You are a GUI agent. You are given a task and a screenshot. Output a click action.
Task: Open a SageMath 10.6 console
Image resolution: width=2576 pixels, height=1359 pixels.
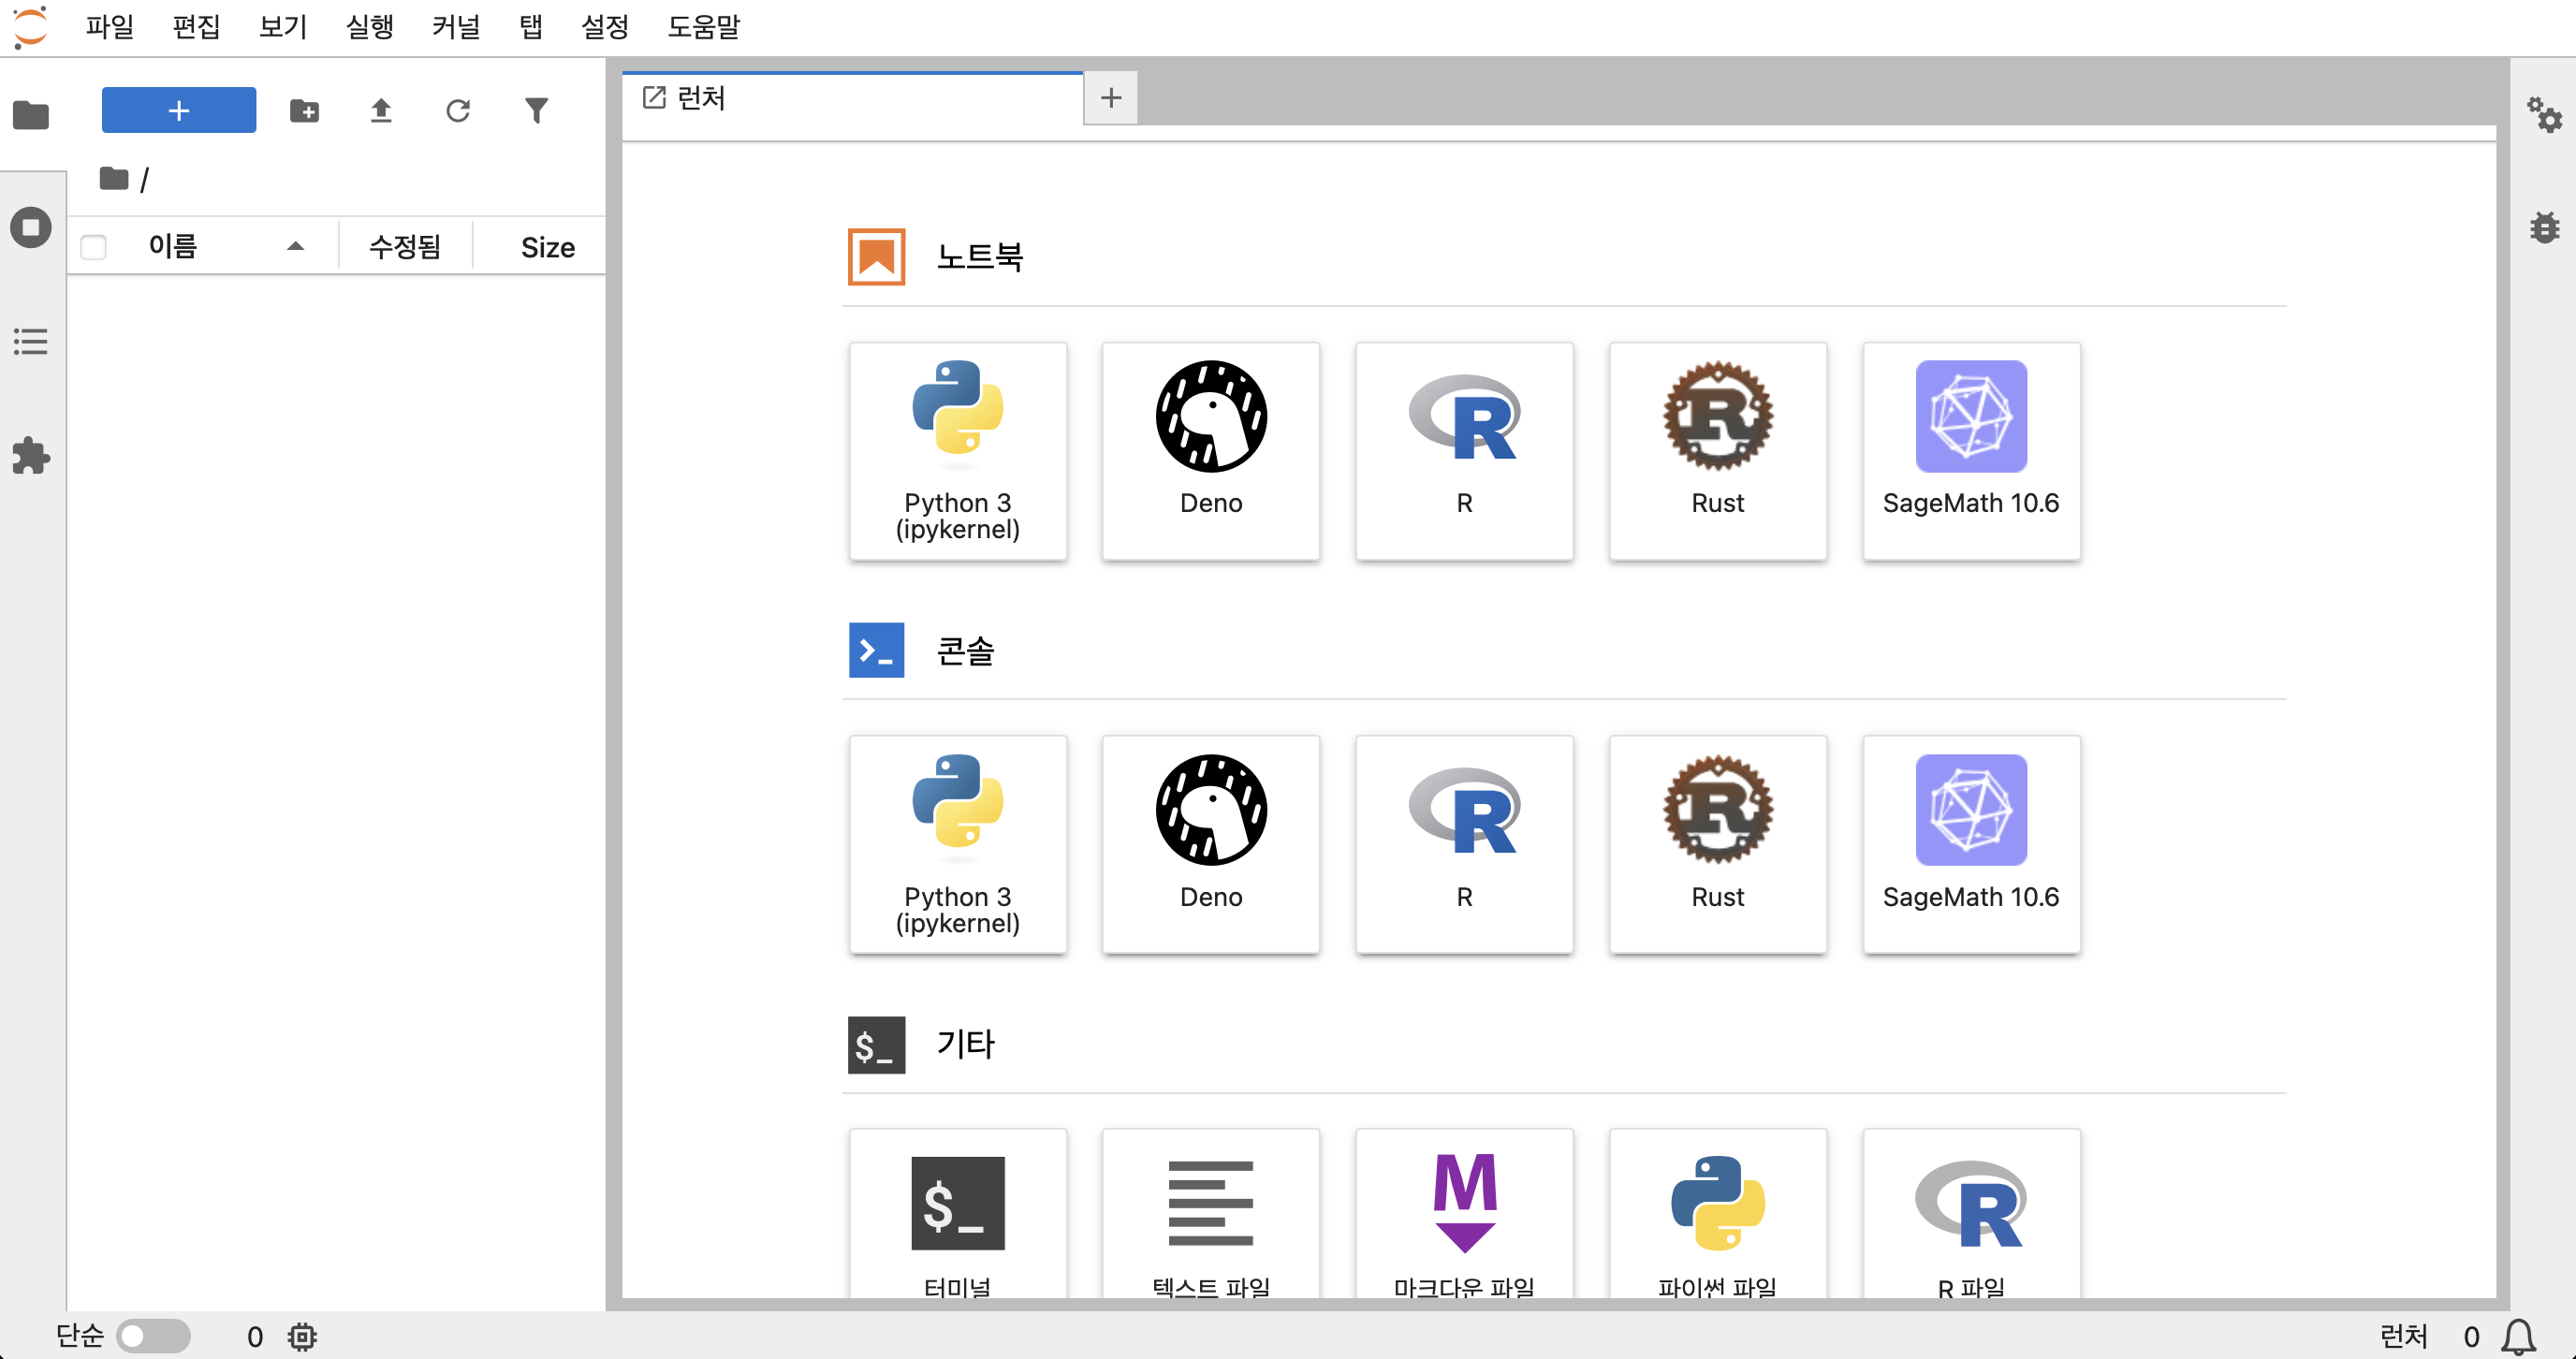point(1971,845)
